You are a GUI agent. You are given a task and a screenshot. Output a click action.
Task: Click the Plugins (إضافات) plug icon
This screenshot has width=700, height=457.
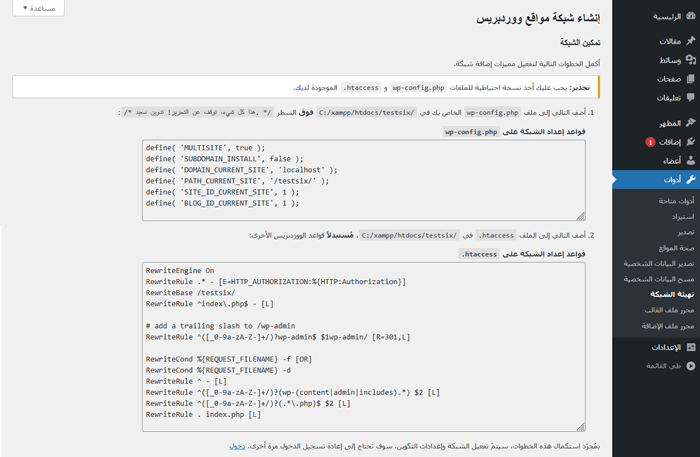tap(690, 141)
